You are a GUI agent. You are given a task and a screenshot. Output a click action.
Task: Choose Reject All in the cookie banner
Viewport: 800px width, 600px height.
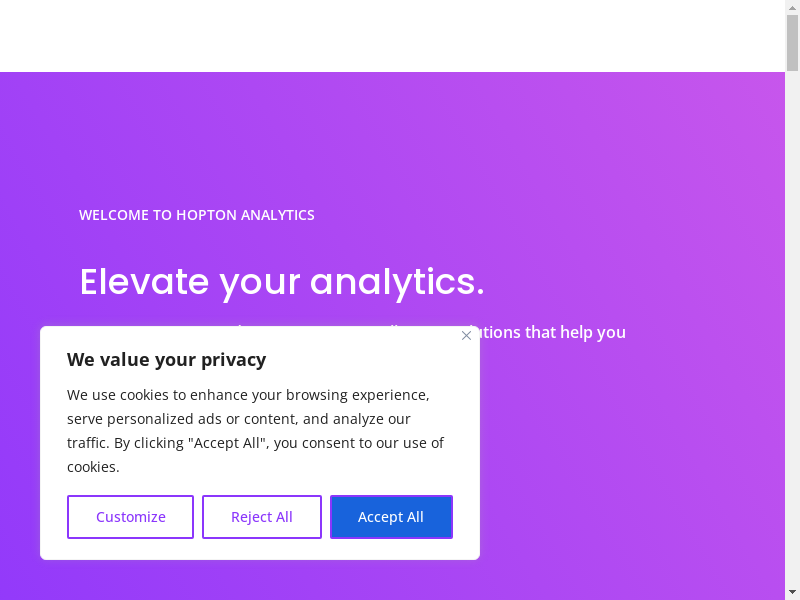(x=262, y=517)
